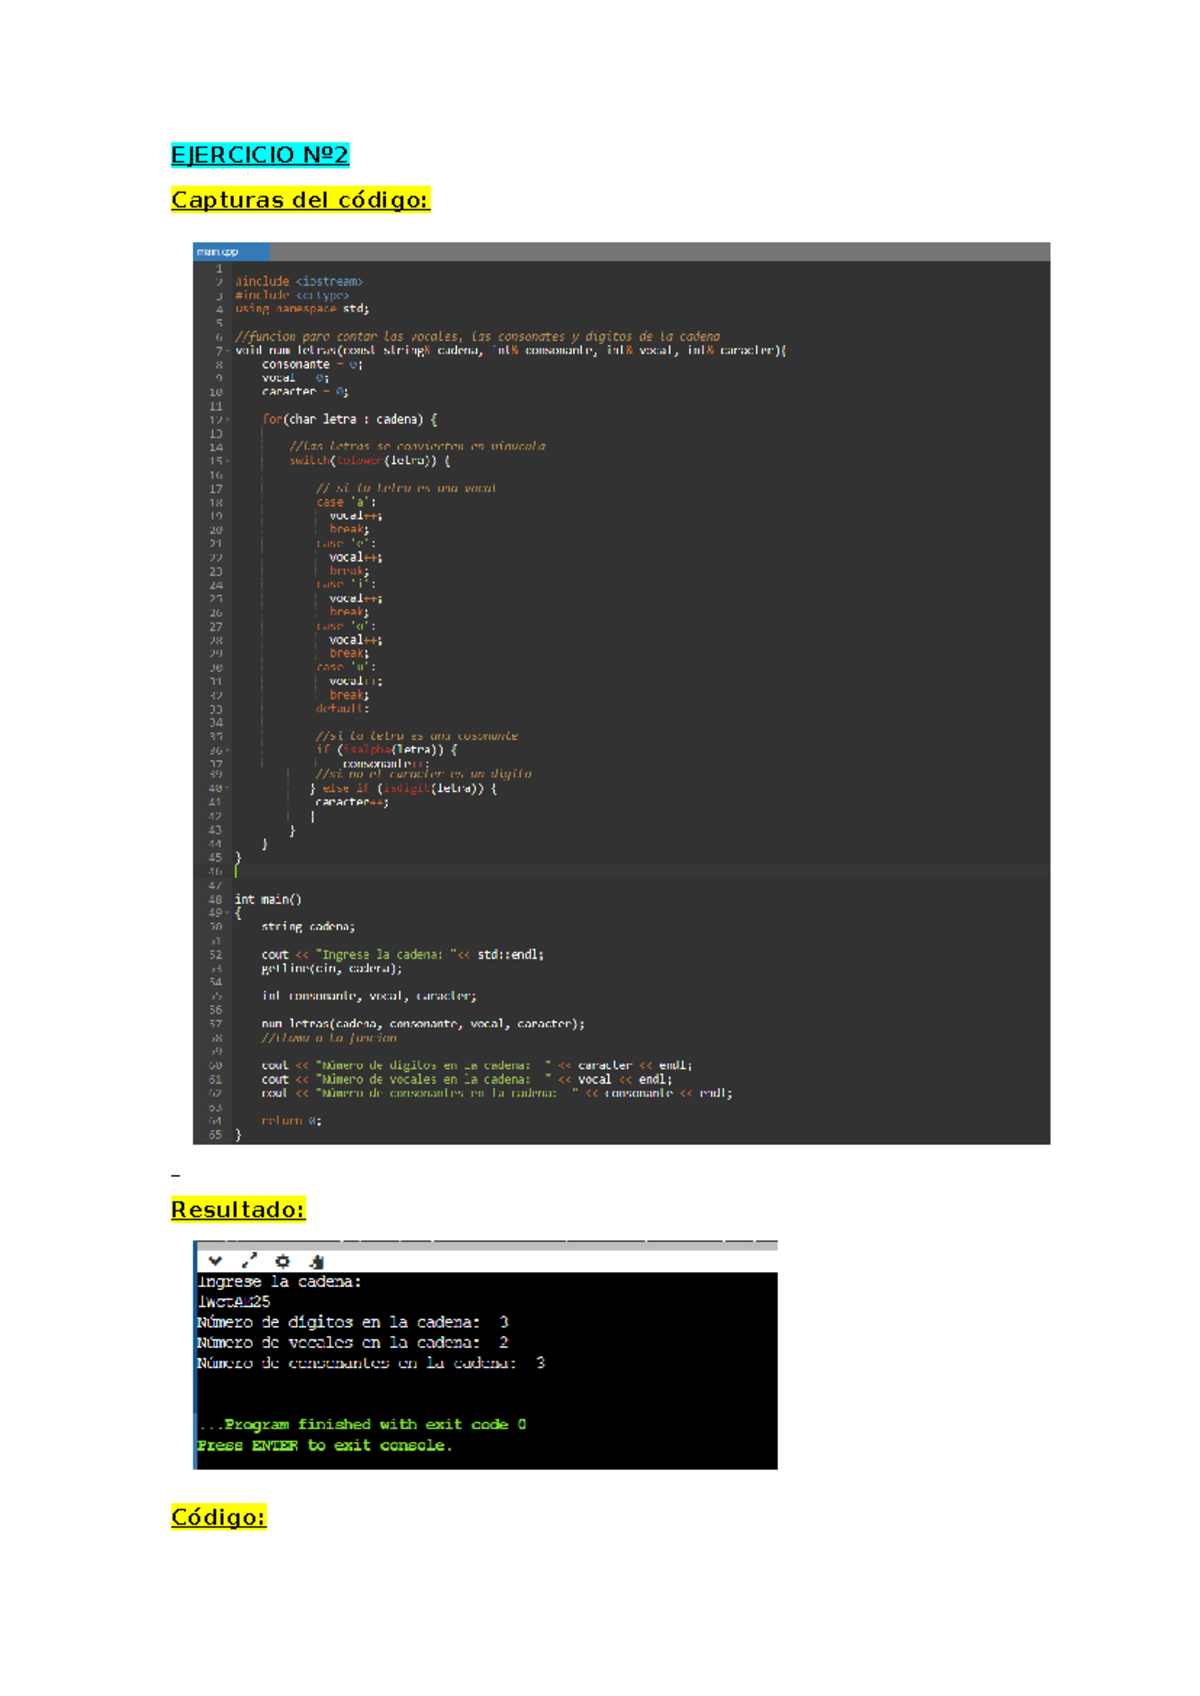This screenshot has height=1696, width=1200.
Task: Fold the switch block at line 15
Action: click(228, 461)
